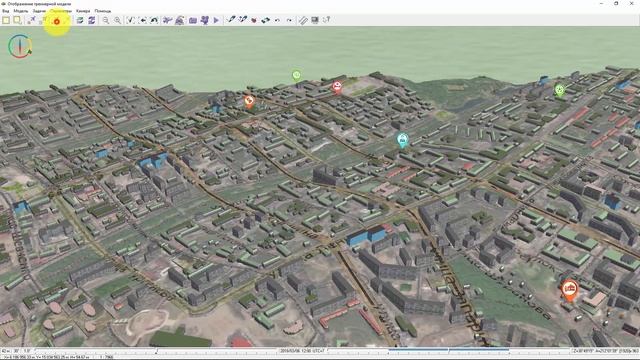Click the red dot toolbar icon
The width and height of the screenshot is (640, 360).
57,21
